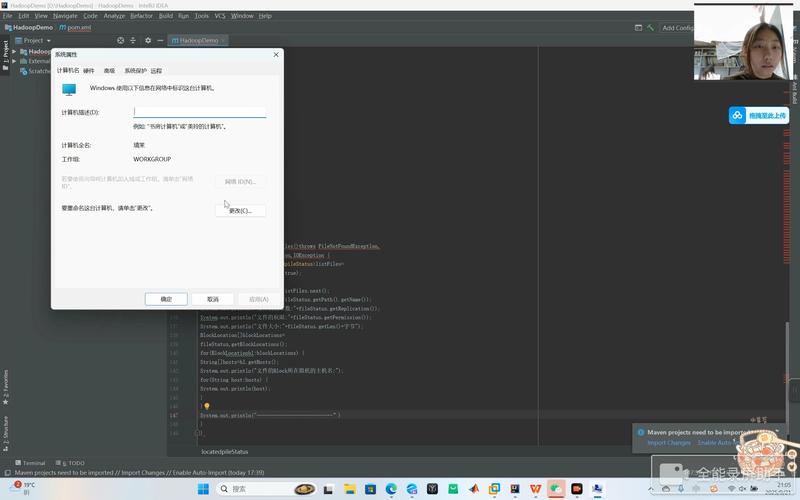Open the Project panel settings gear

148,40
